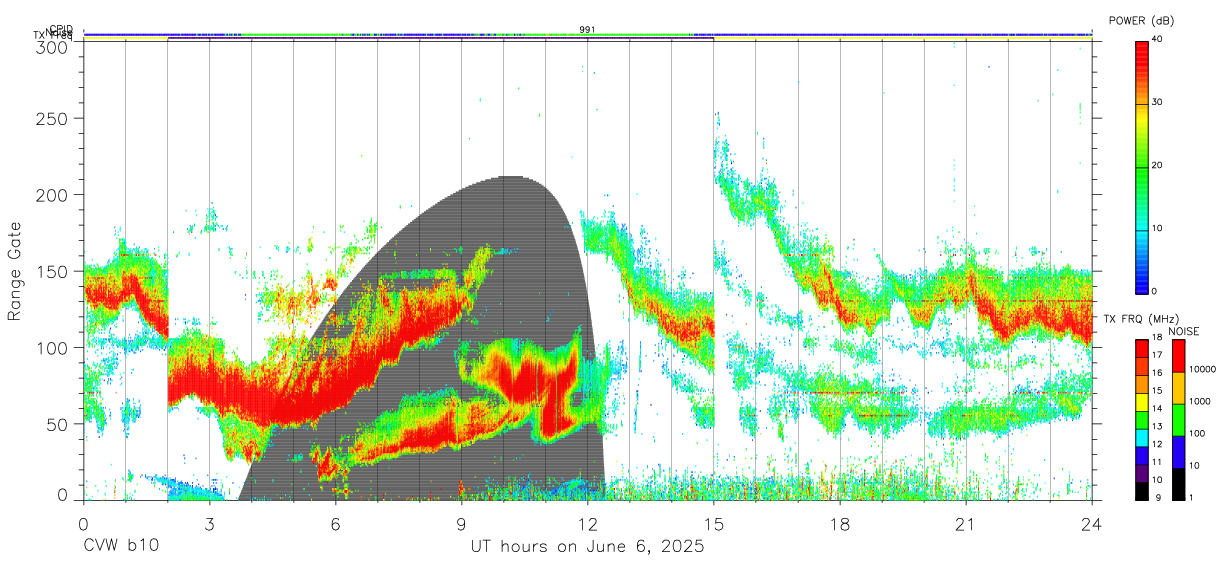The width and height of the screenshot is (1228, 567).
Task: Click the 200 tick on Range Gate axis
Action: click(54, 195)
